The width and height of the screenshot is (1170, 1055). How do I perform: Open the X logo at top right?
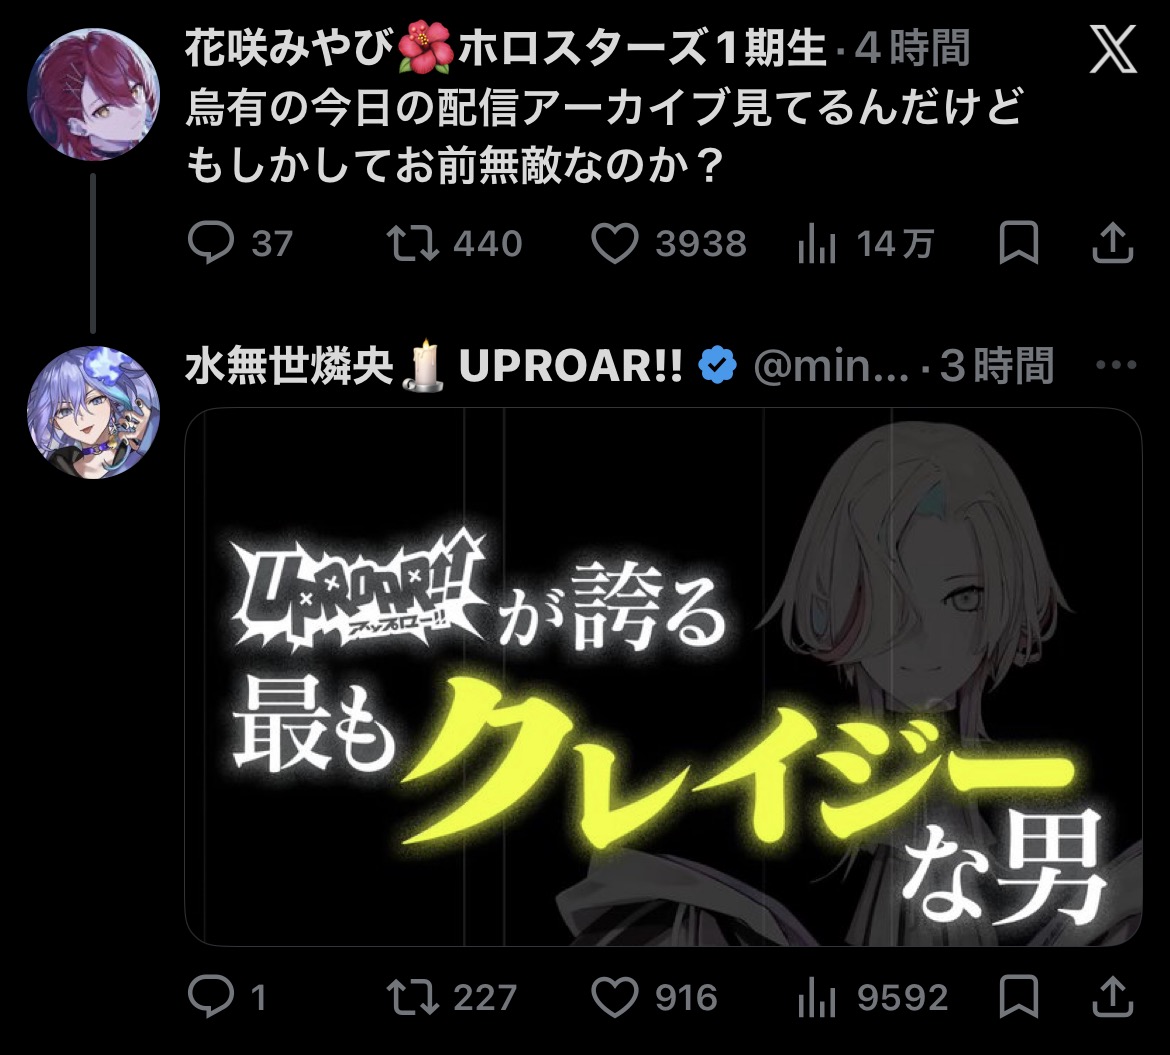1113,49
